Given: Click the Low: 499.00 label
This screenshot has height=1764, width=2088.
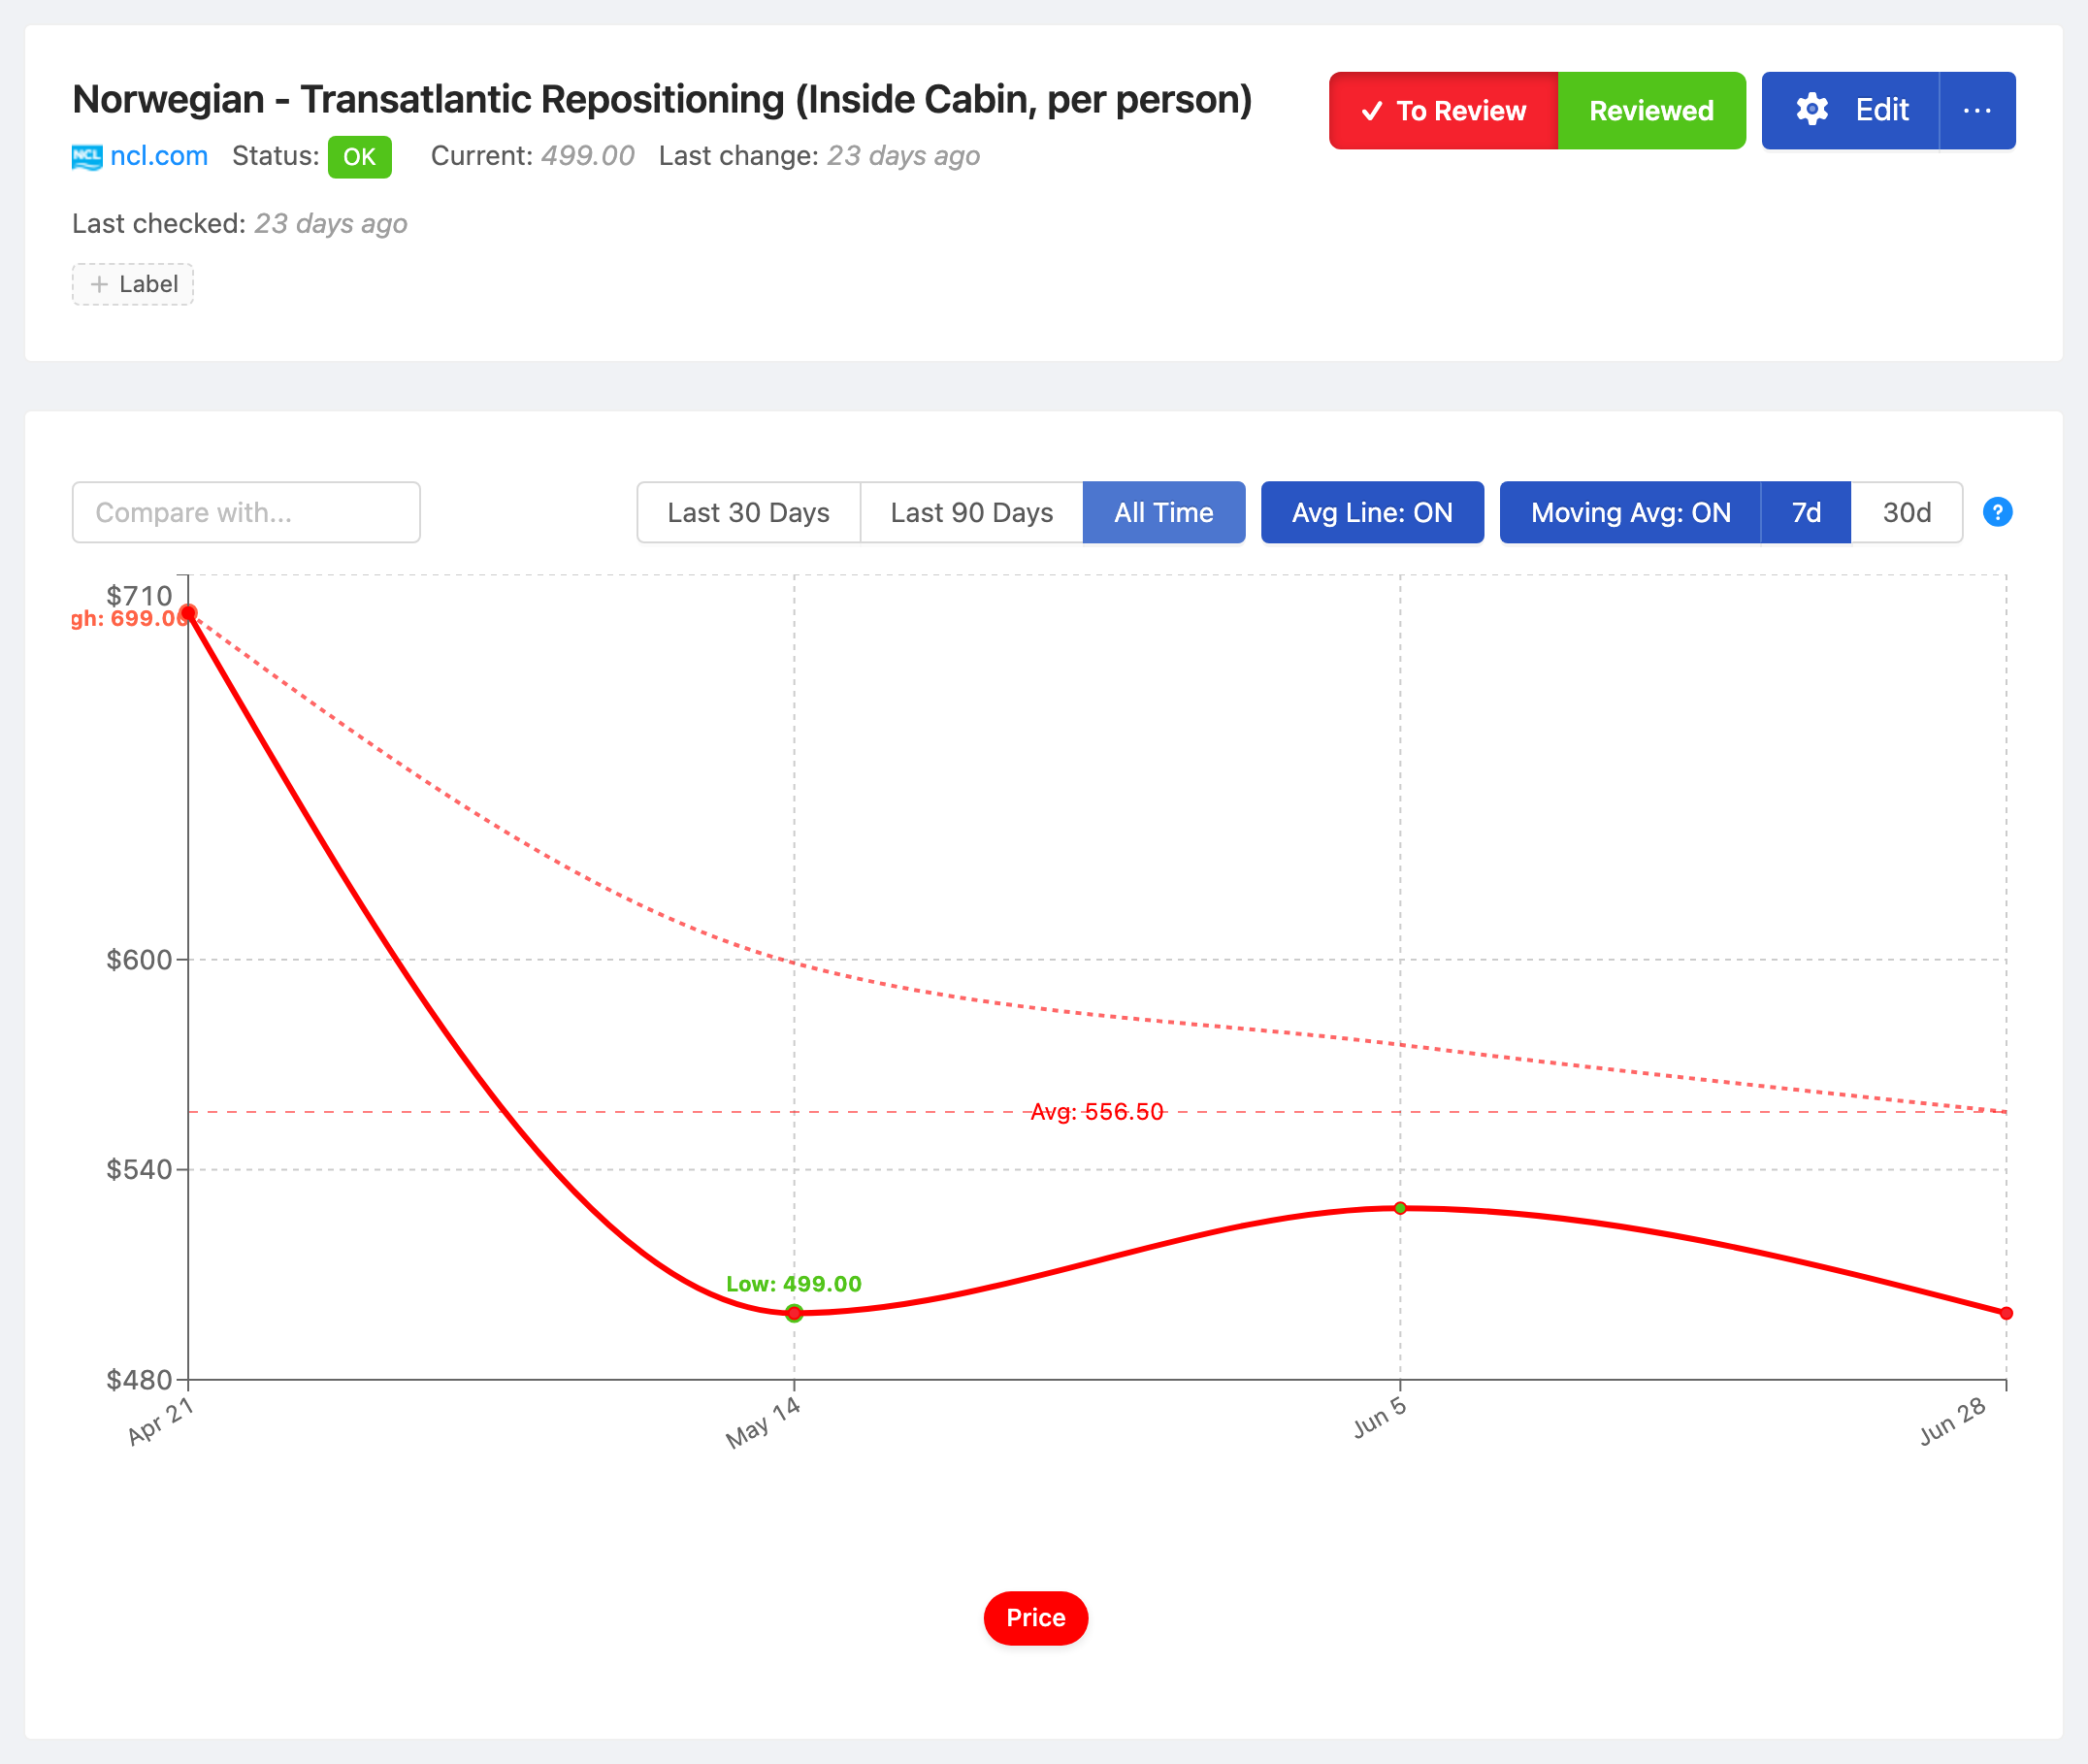Looking at the screenshot, I should pos(794,1284).
